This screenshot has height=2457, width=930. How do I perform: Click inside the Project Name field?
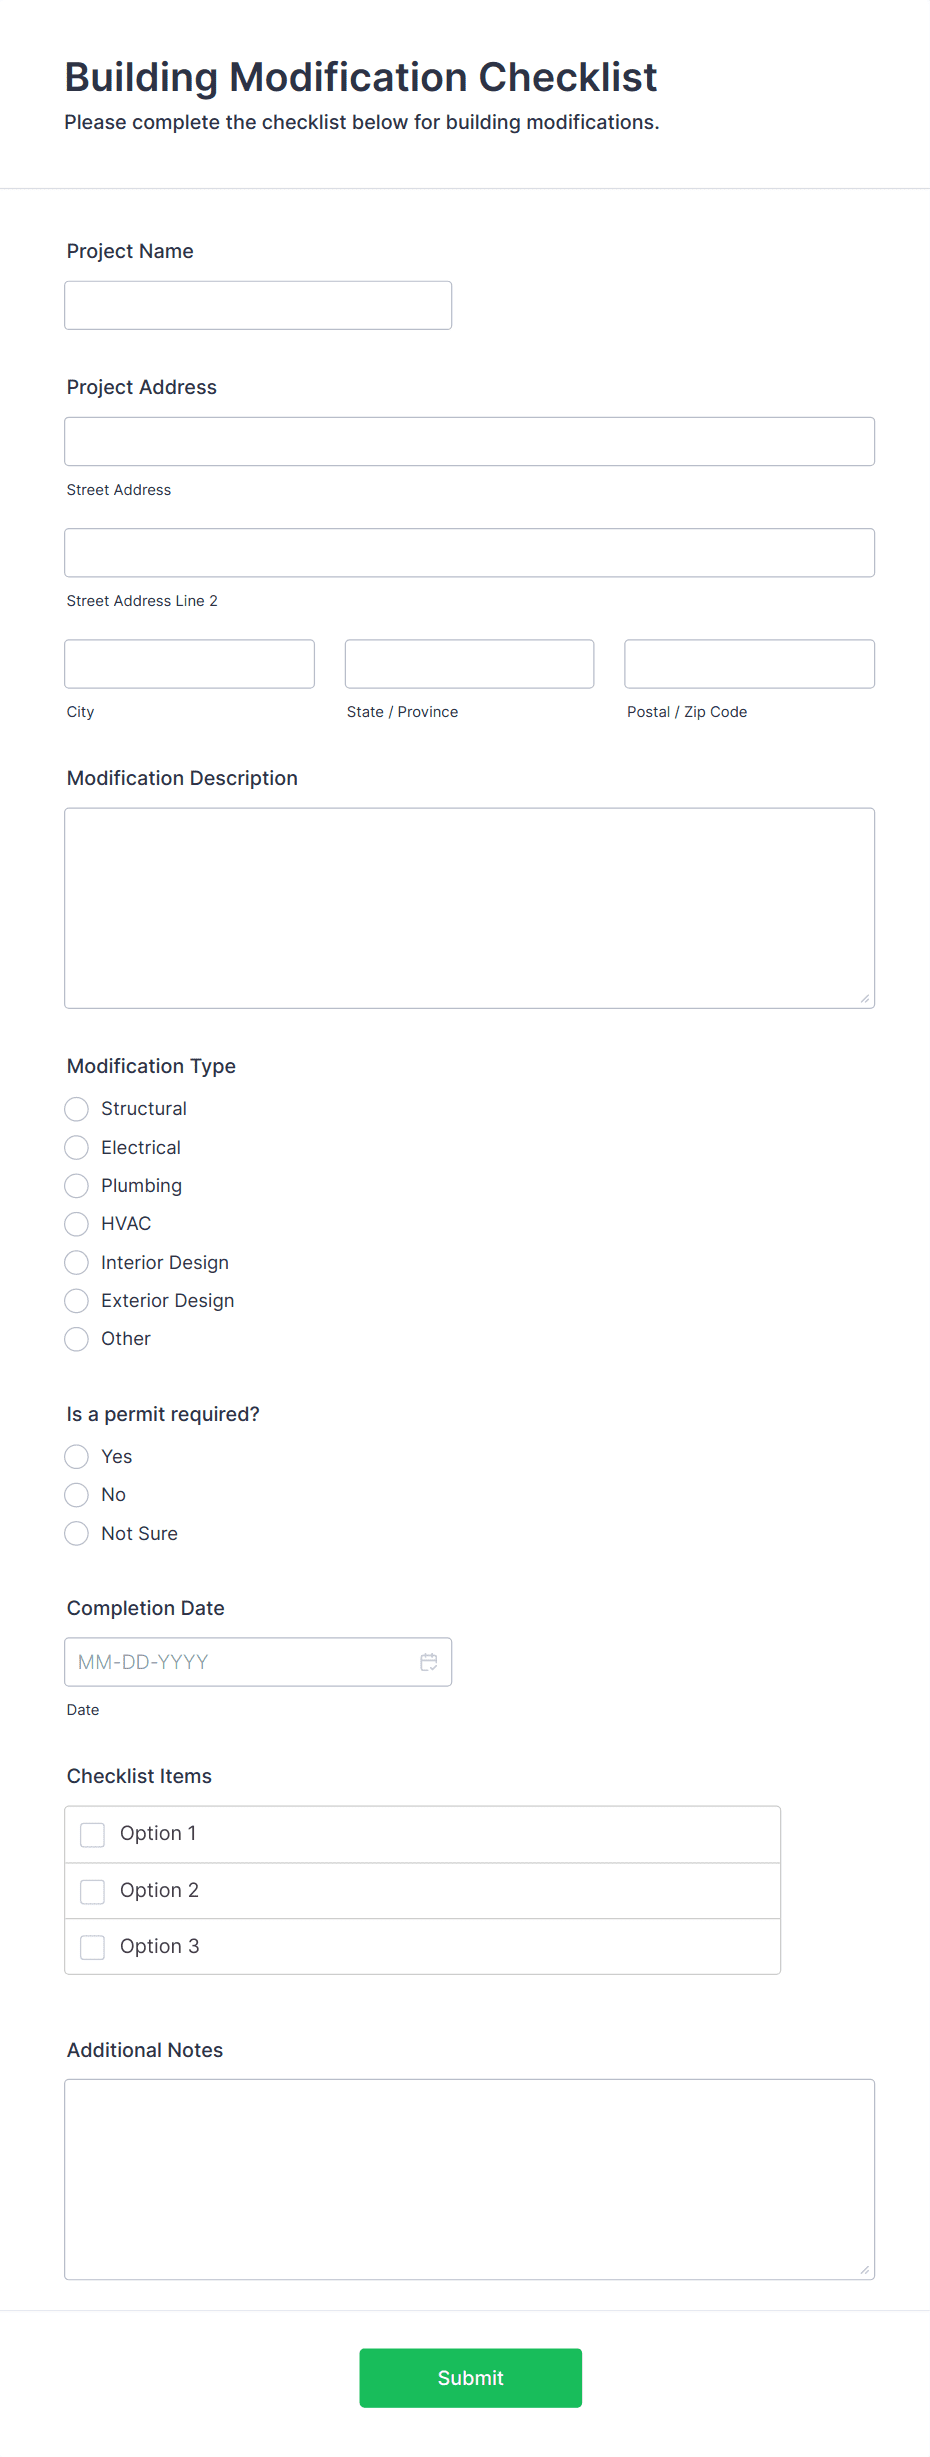point(257,304)
